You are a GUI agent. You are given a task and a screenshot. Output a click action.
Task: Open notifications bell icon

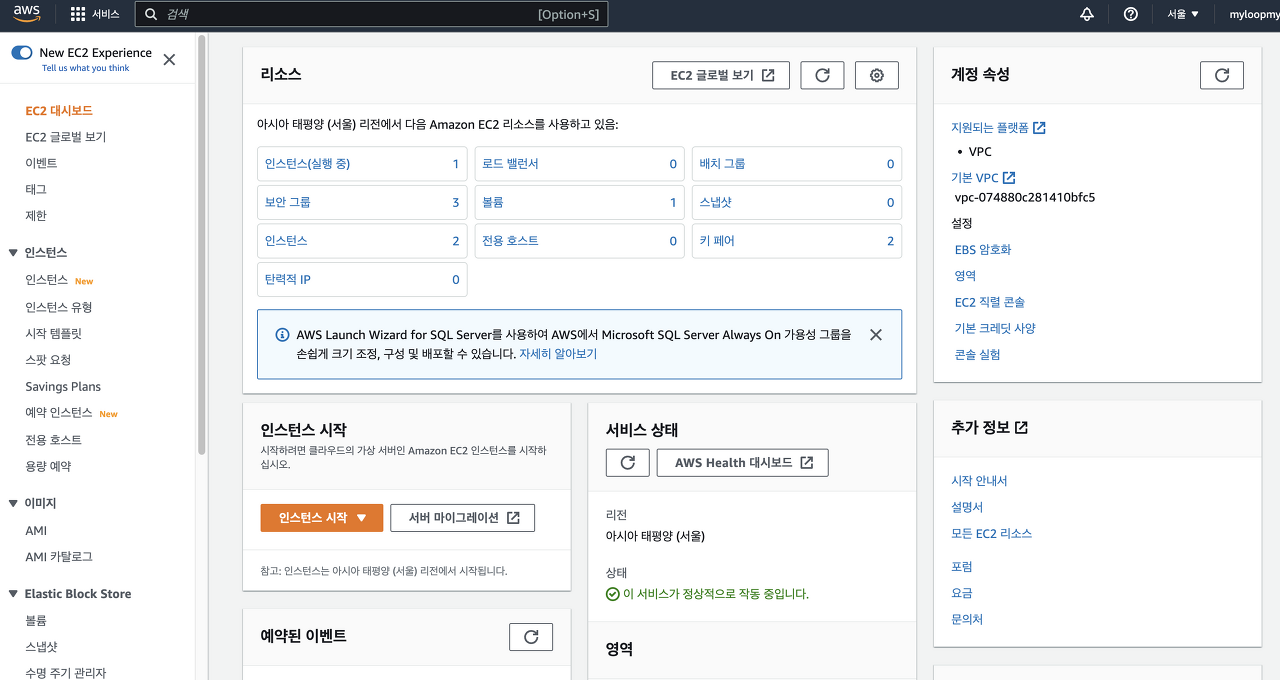pyautogui.click(x=1087, y=14)
